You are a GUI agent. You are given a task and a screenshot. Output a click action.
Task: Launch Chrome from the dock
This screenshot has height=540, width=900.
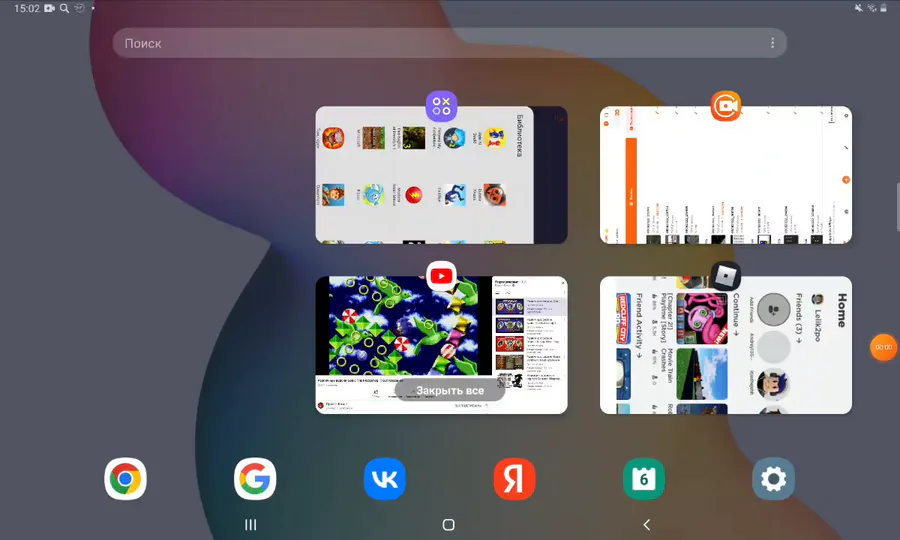coord(126,479)
